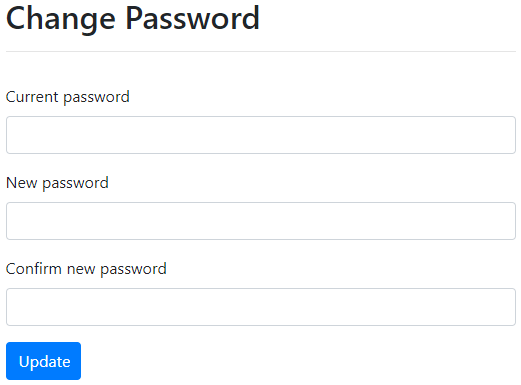Place cursor in second password box
Viewport: 521px width, 385px height.
tap(261, 221)
